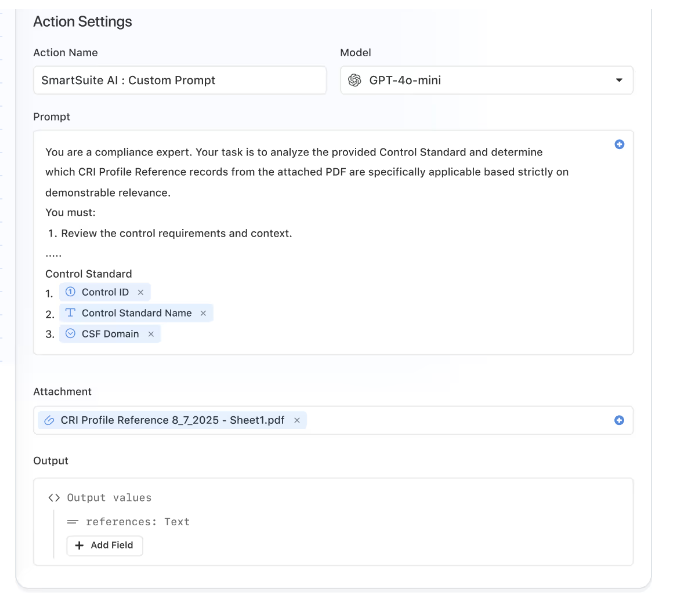Remove the Control Standard Name token
This screenshot has height=607, width=676.
[x=203, y=313]
